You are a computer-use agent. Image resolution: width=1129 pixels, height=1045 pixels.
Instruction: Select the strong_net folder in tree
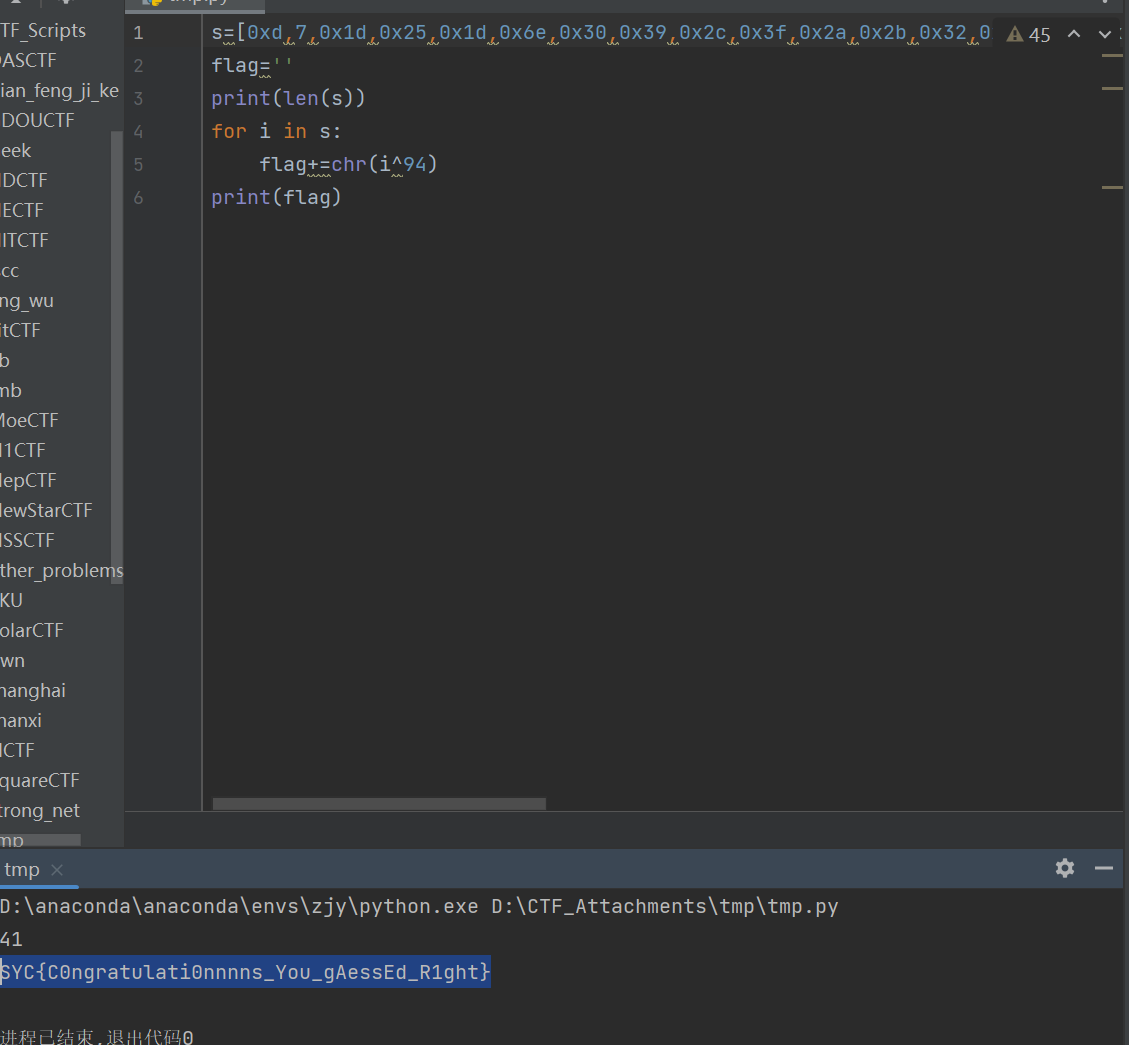coord(40,810)
